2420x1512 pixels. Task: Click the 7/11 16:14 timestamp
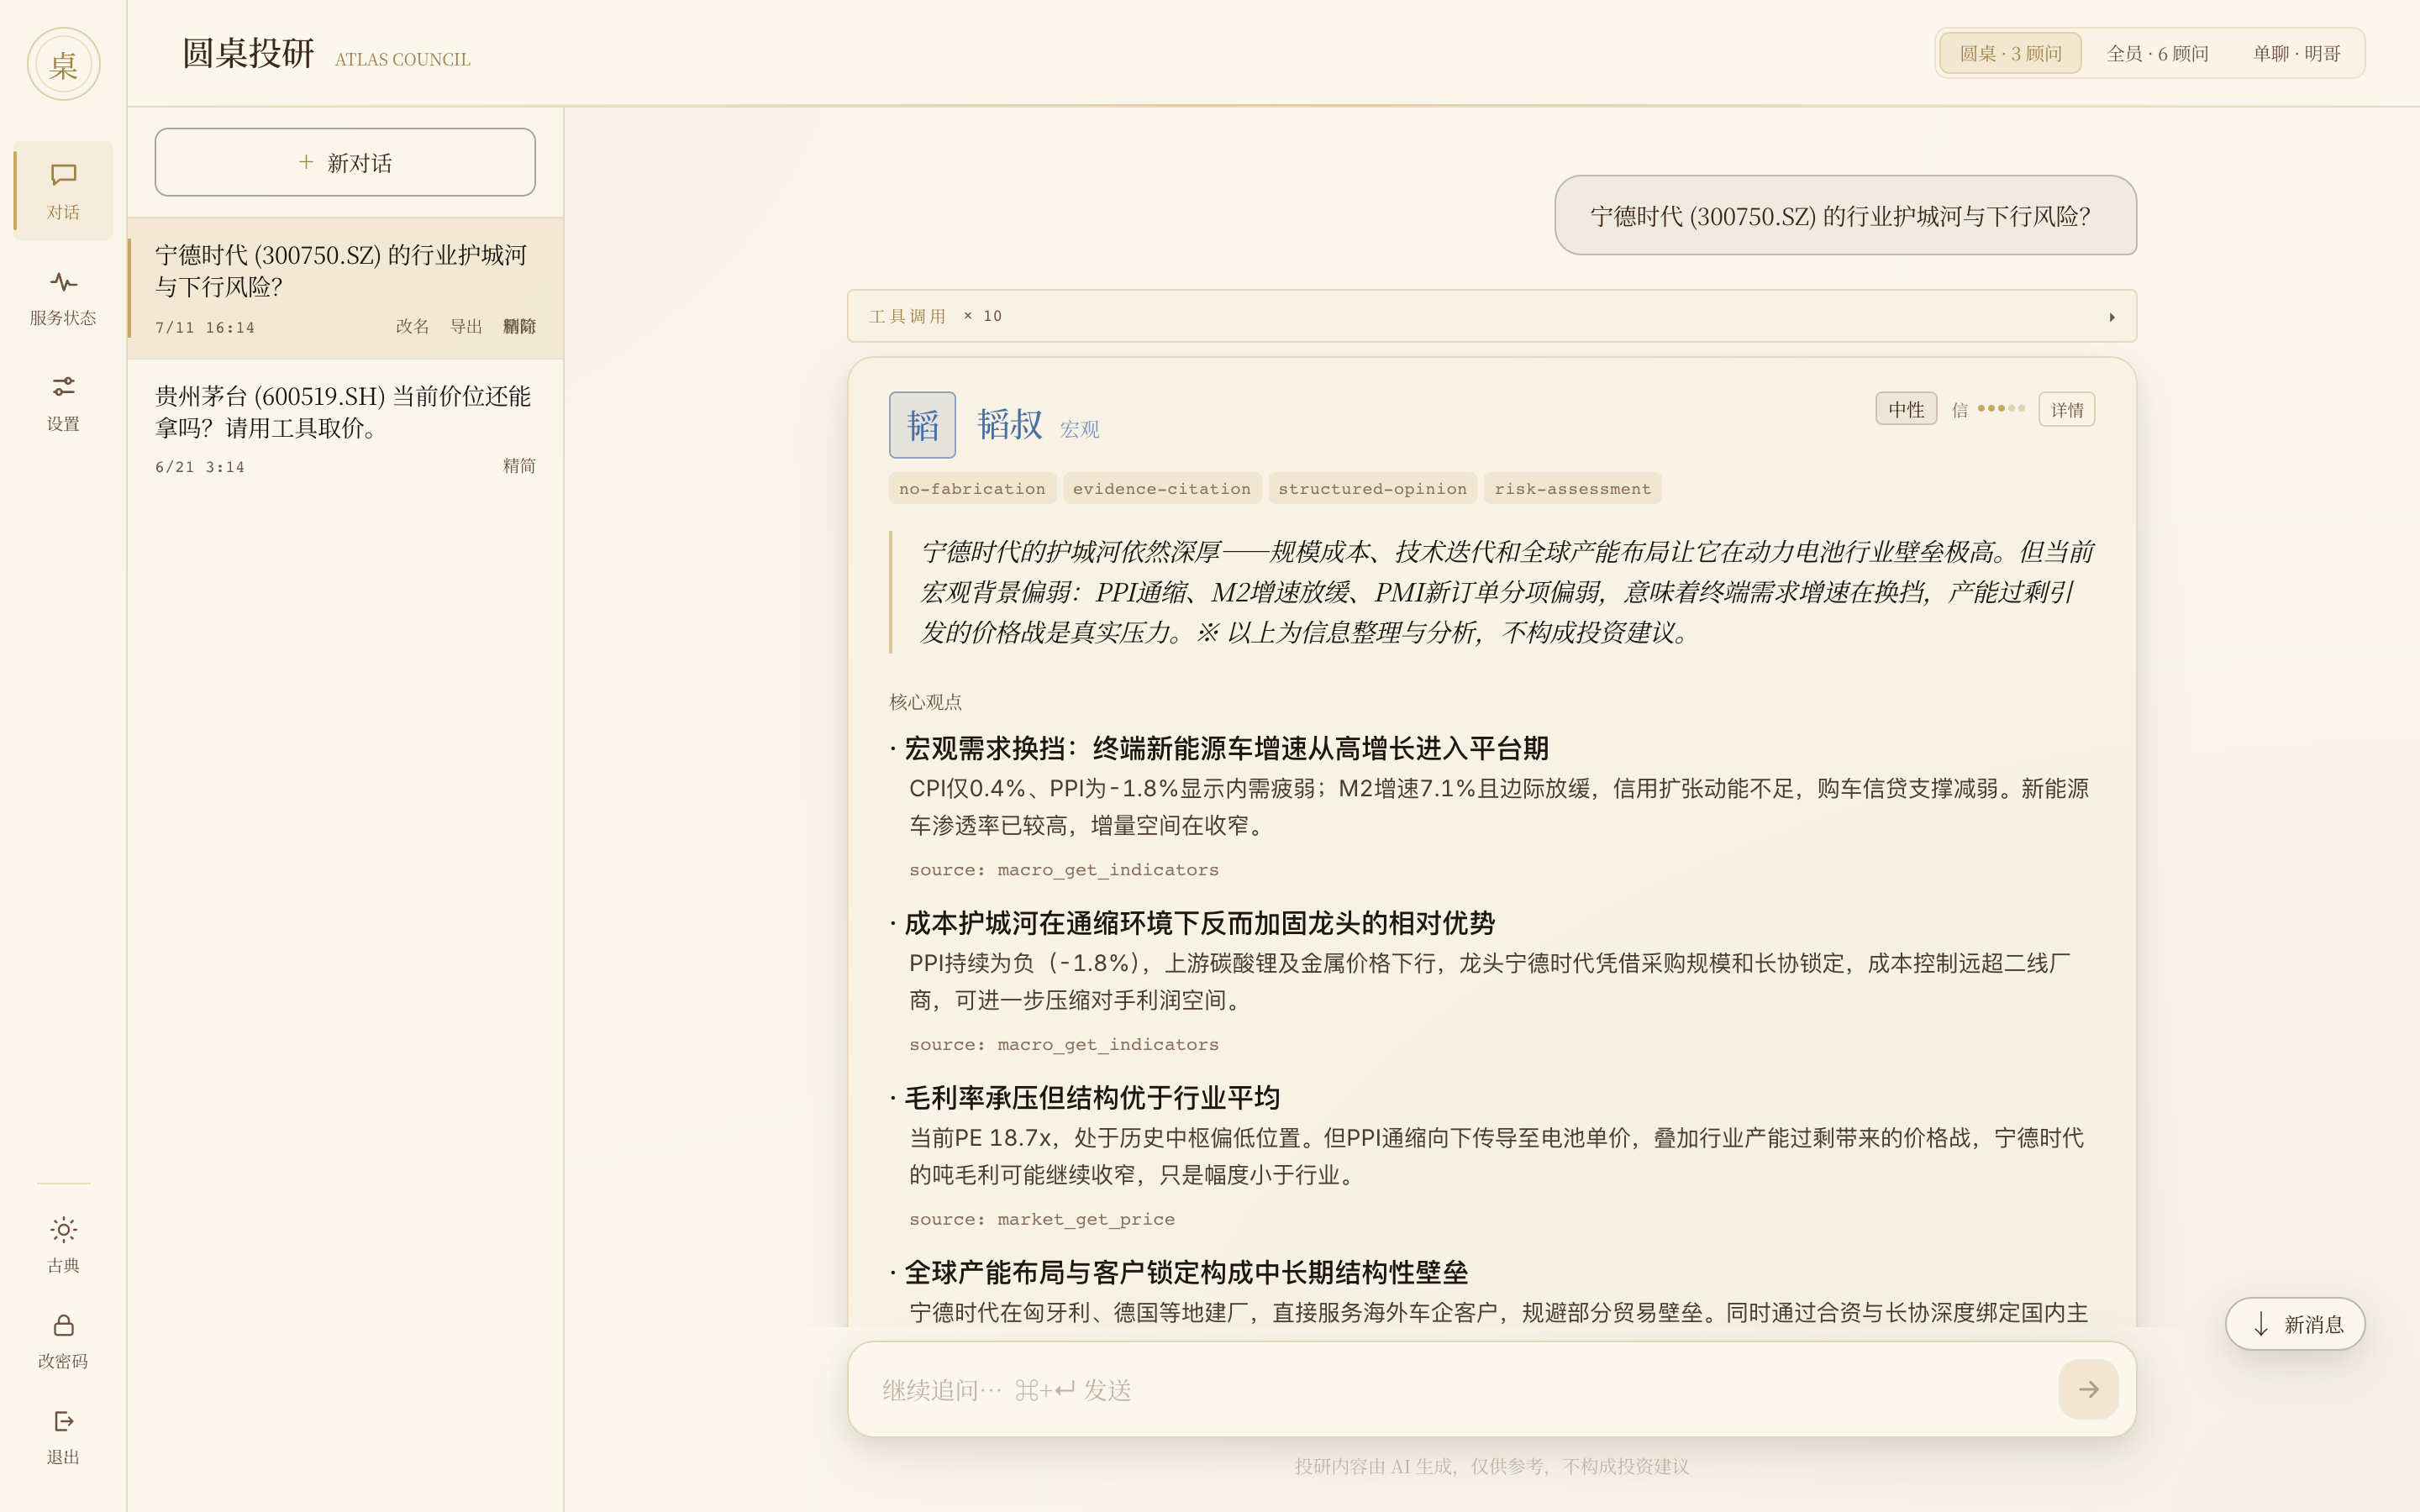(x=205, y=327)
